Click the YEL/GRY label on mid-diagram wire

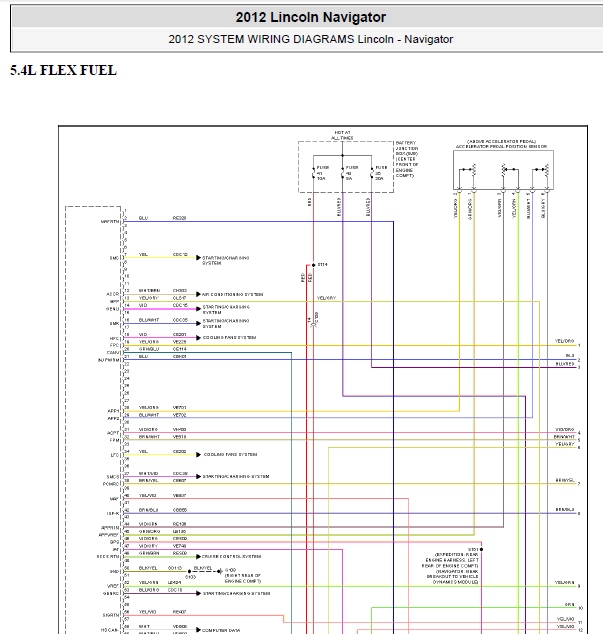326,298
